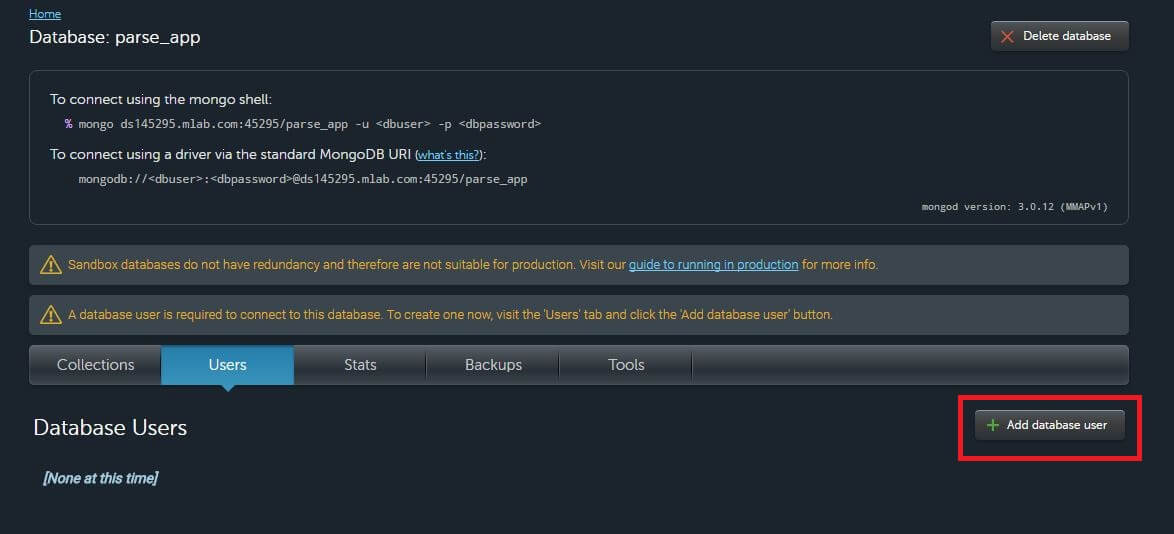The width and height of the screenshot is (1174, 534).
Task: Click the sandbox warning triangle icon
Action: point(50,265)
